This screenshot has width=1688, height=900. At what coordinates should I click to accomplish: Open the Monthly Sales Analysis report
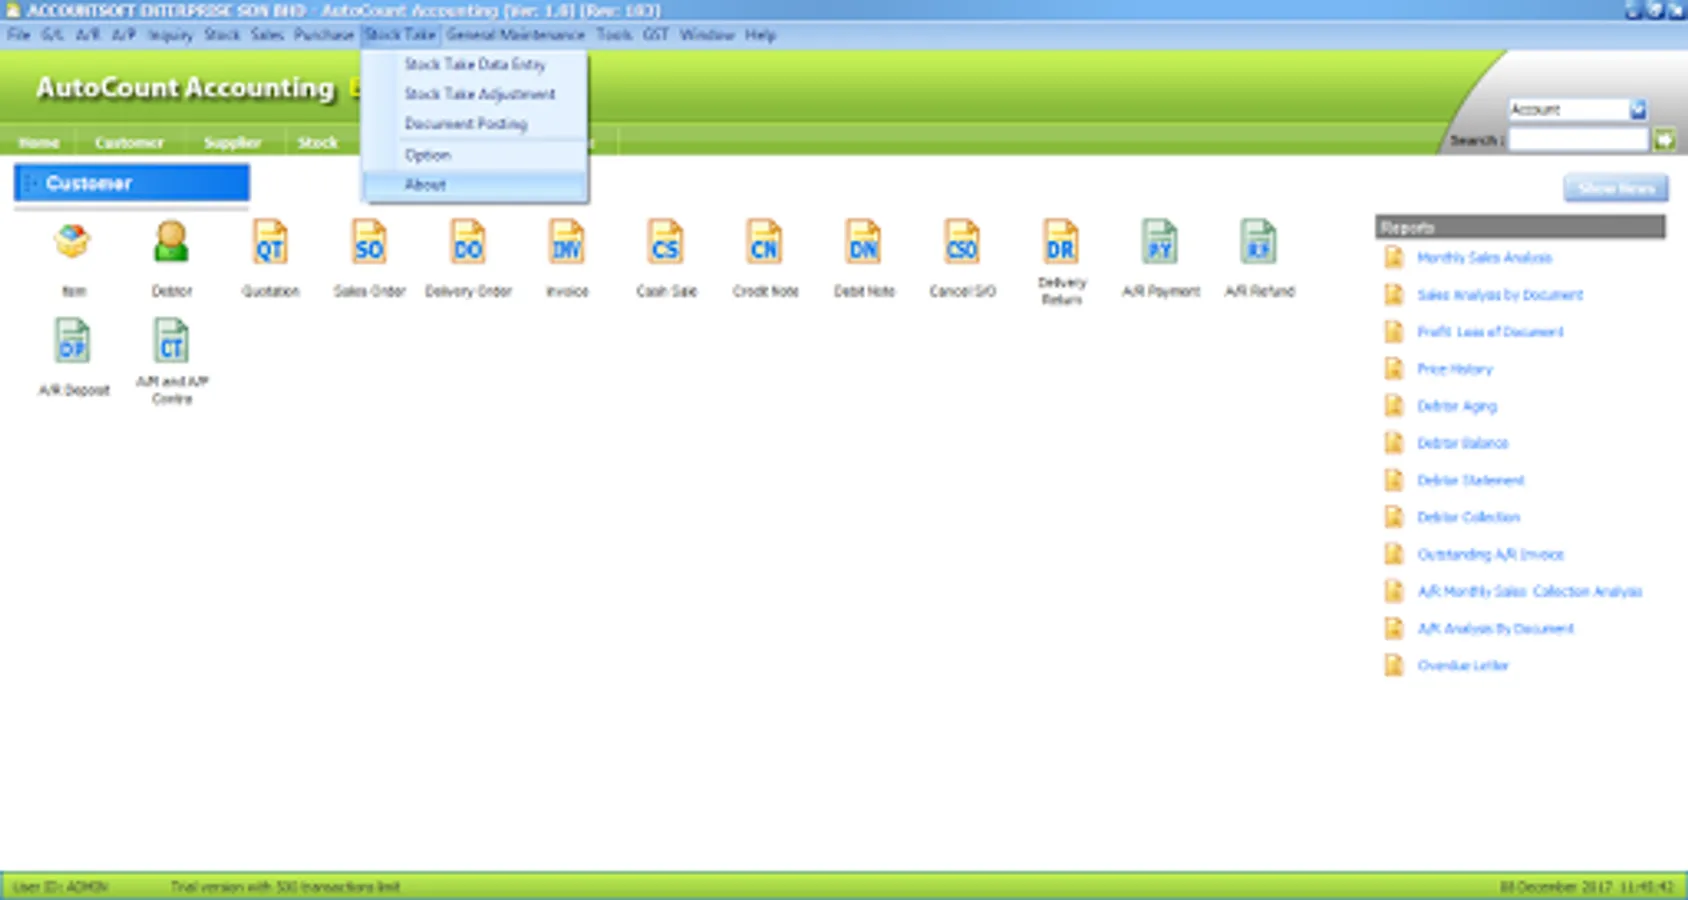1484,258
